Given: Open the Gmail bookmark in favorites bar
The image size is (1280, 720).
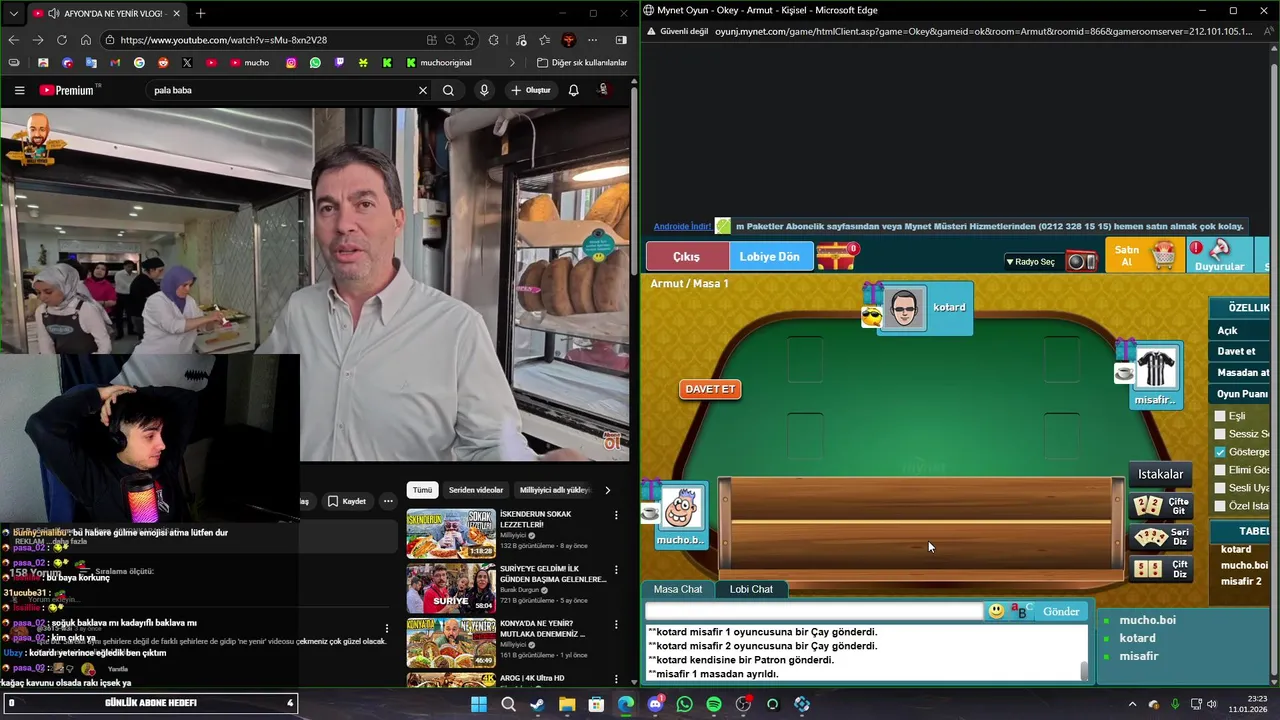Looking at the screenshot, I should (x=115, y=63).
